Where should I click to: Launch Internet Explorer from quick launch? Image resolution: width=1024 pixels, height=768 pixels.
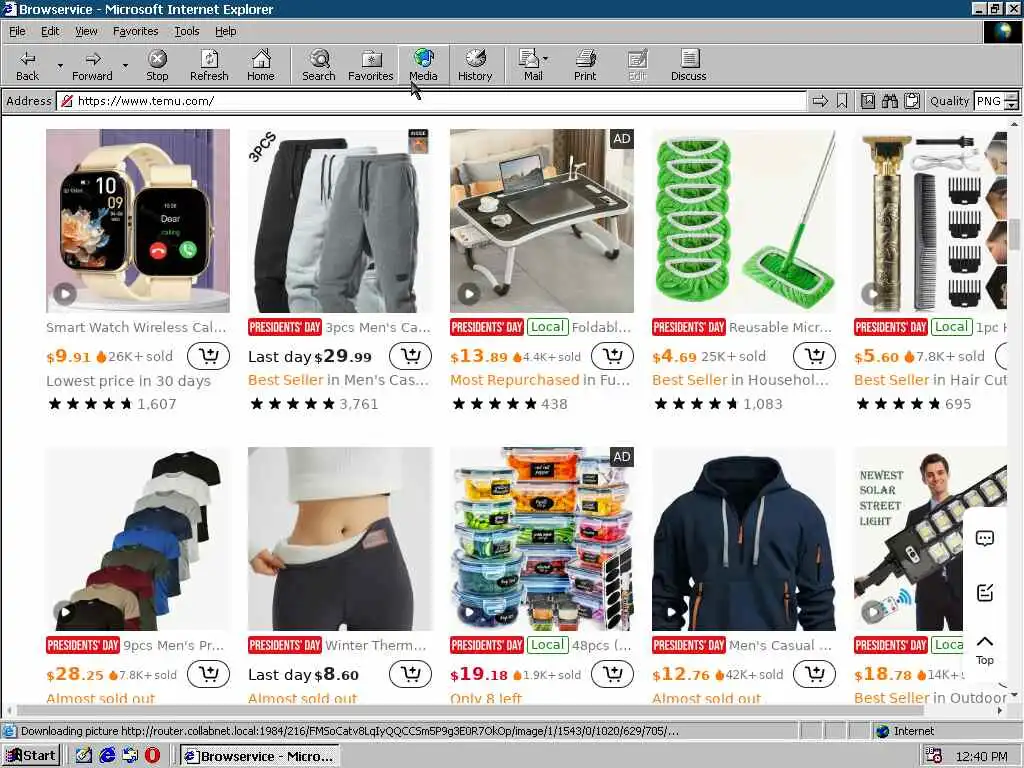tap(106, 756)
